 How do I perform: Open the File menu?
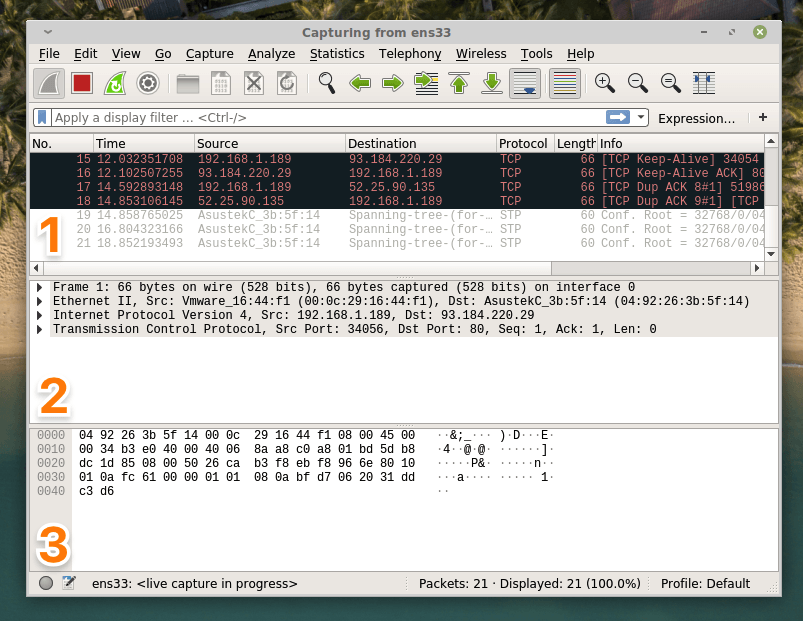49,54
